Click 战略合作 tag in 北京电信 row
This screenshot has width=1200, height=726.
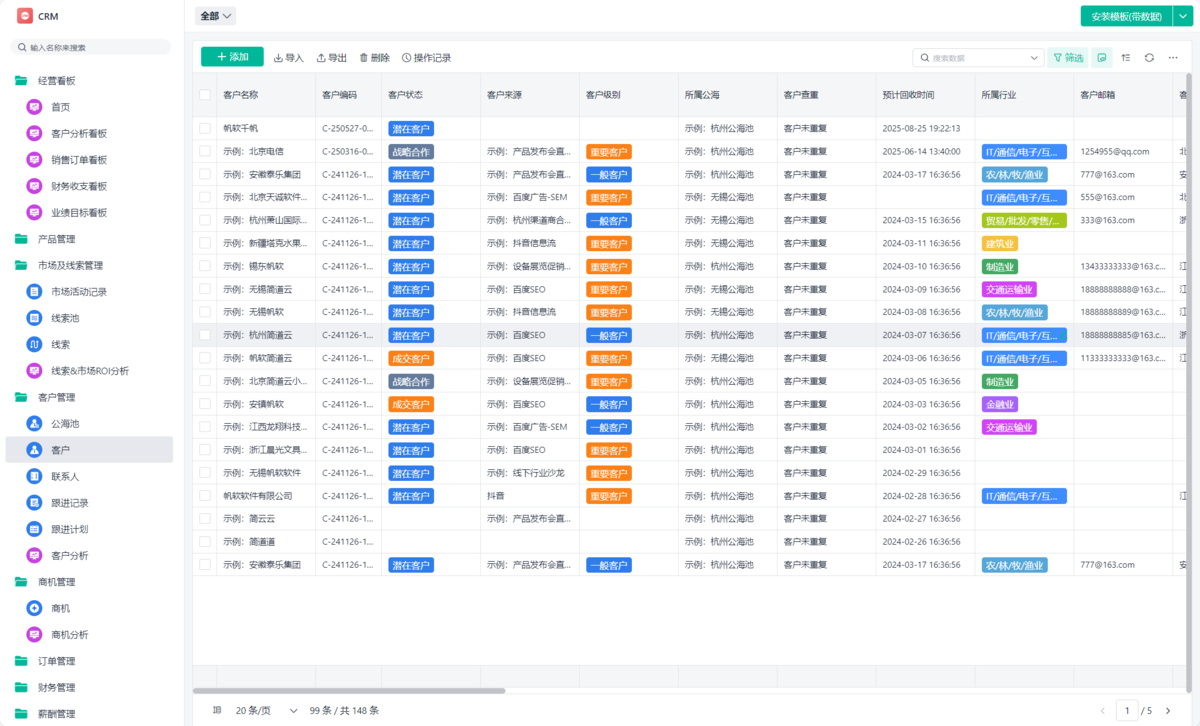411,152
